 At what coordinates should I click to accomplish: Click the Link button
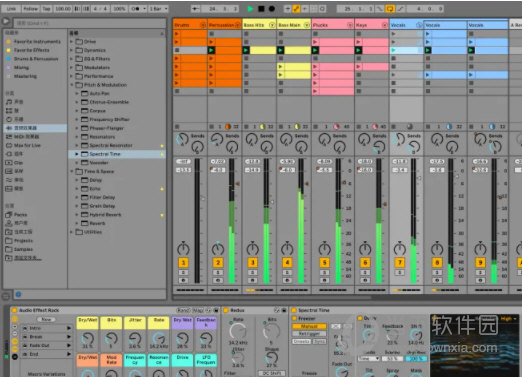(x=11, y=9)
